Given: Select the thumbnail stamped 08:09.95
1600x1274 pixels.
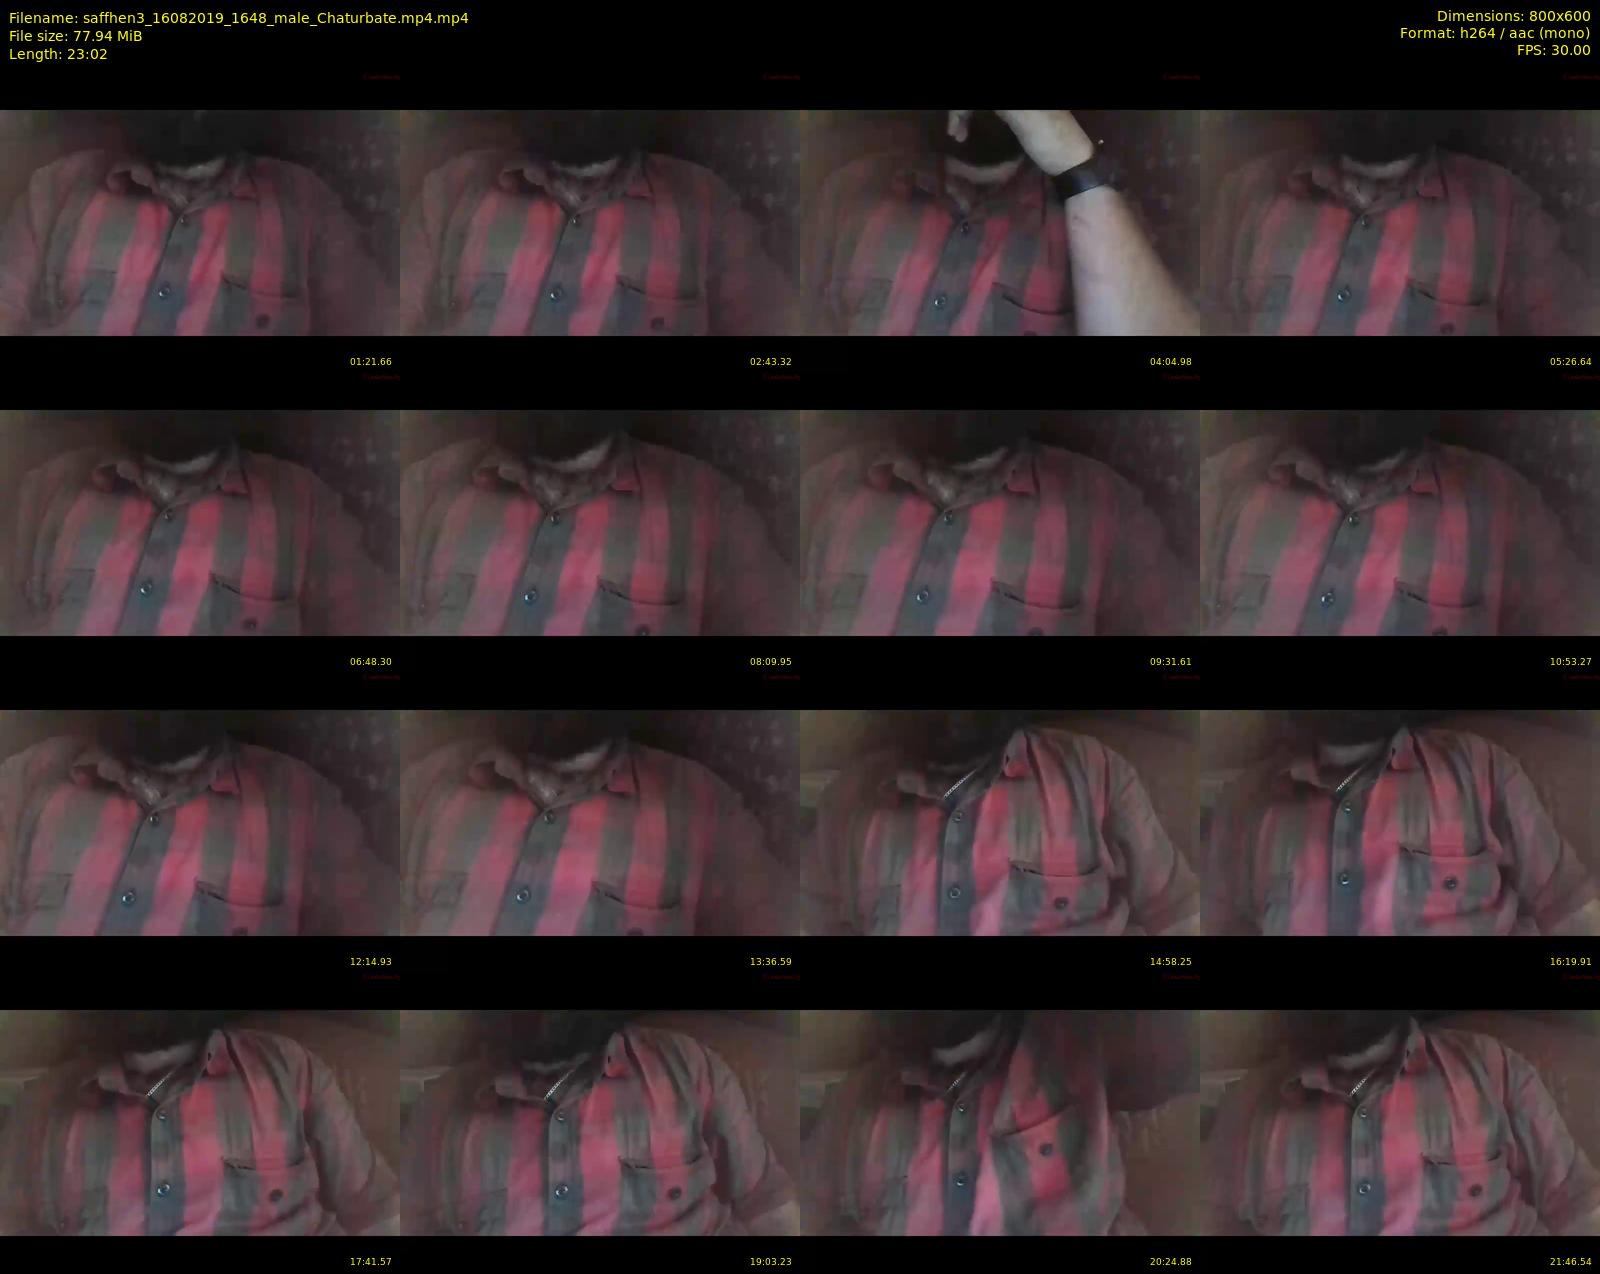Looking at the screenshot, I should point(600,522).
